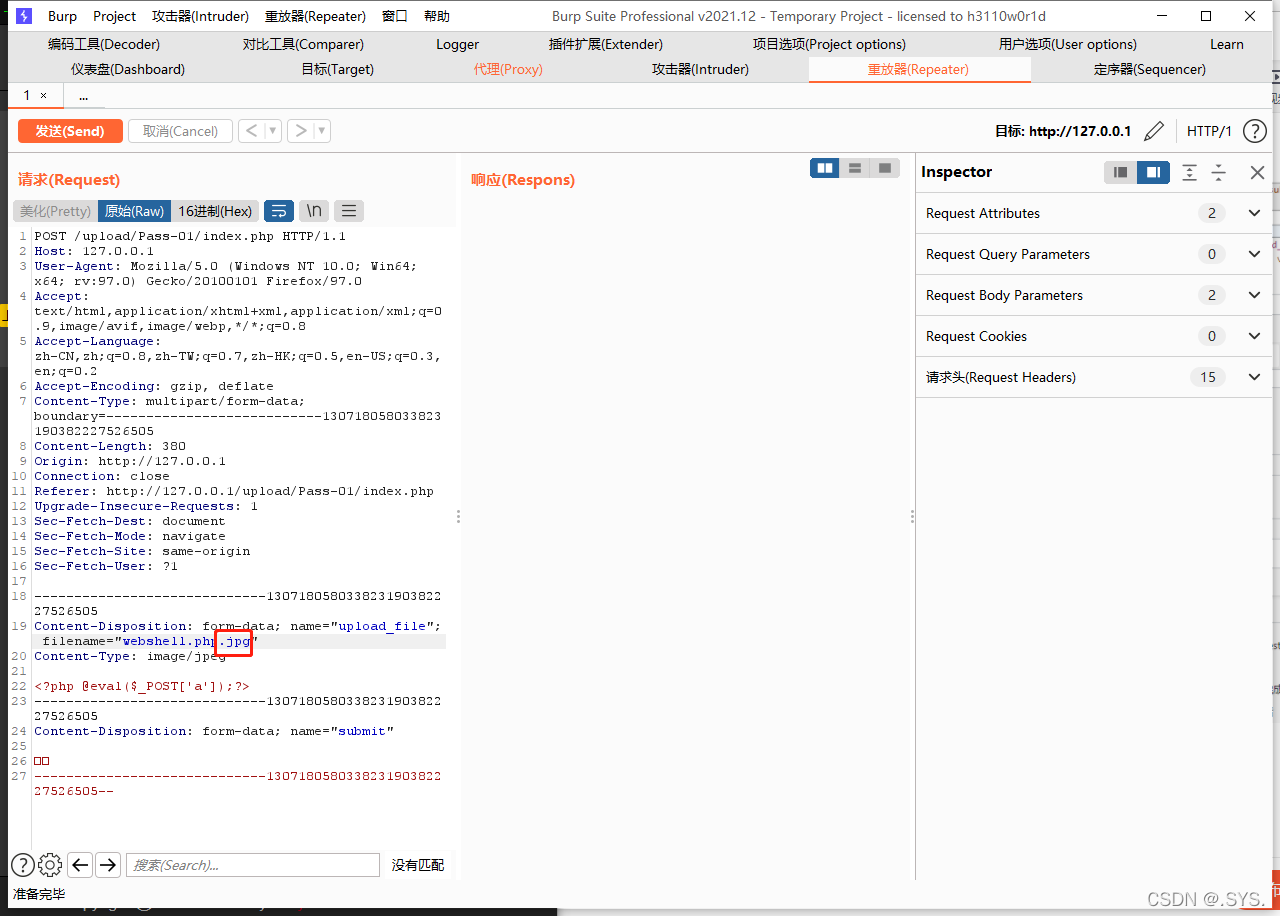This screenshot has height=916, width=1280.
Task: Select side-by-side request/response layout icon
Action: pos(825,168)
